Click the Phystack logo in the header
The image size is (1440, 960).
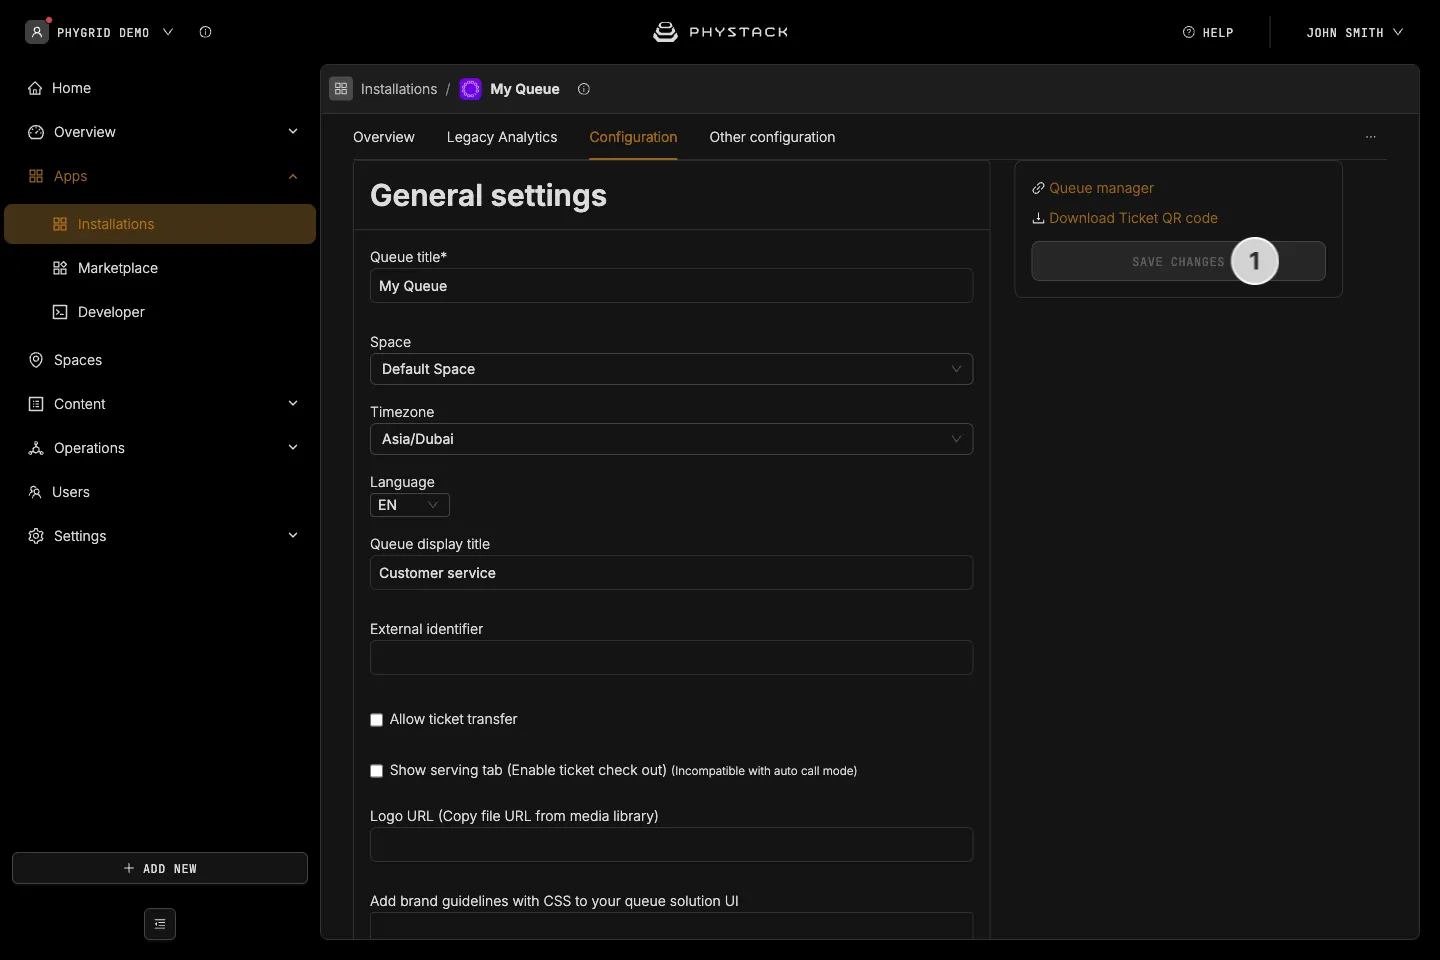tap(720, 32)
